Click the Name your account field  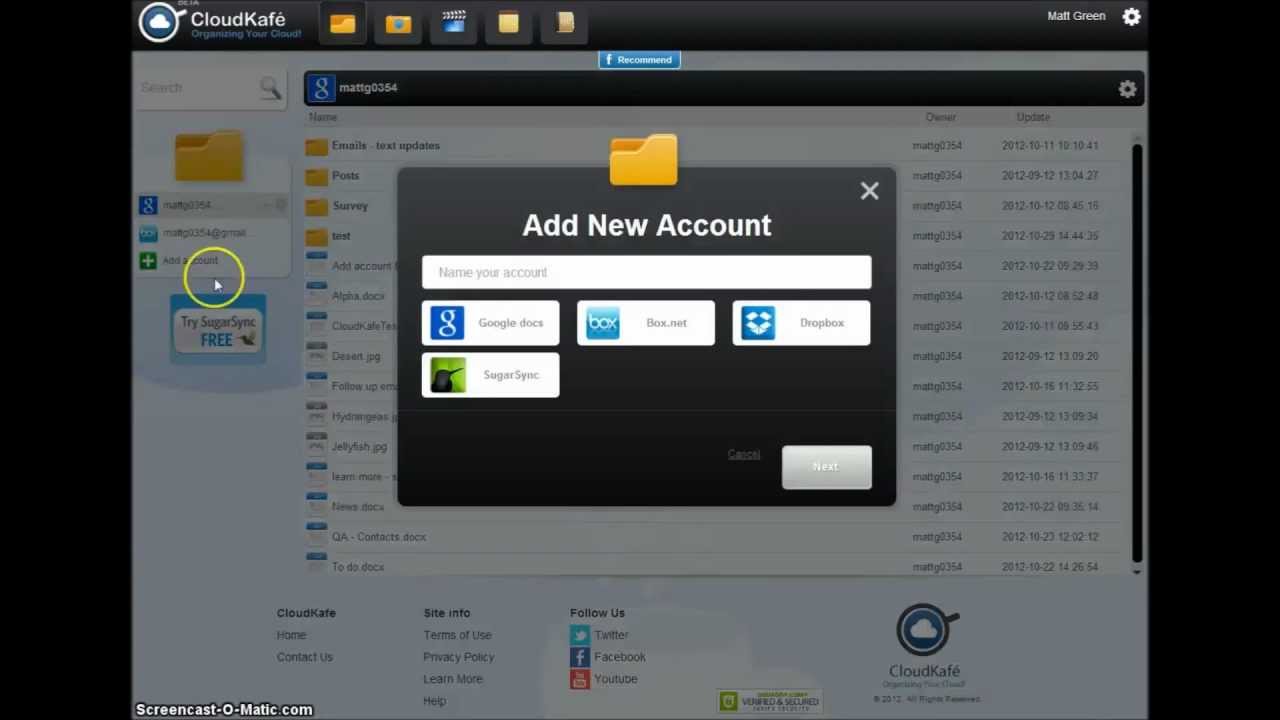pyautogui.click(x=646, y=272)
